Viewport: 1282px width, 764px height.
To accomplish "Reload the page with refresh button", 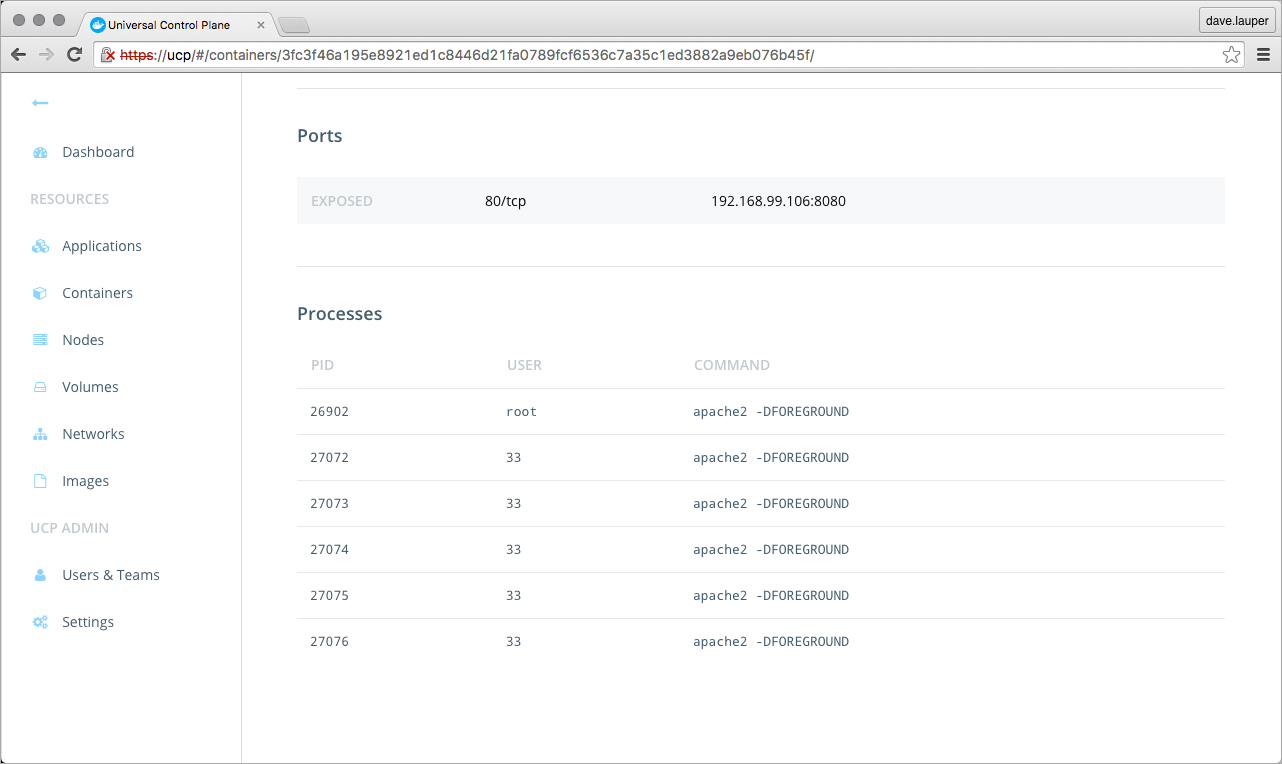I will coord(74,55).
